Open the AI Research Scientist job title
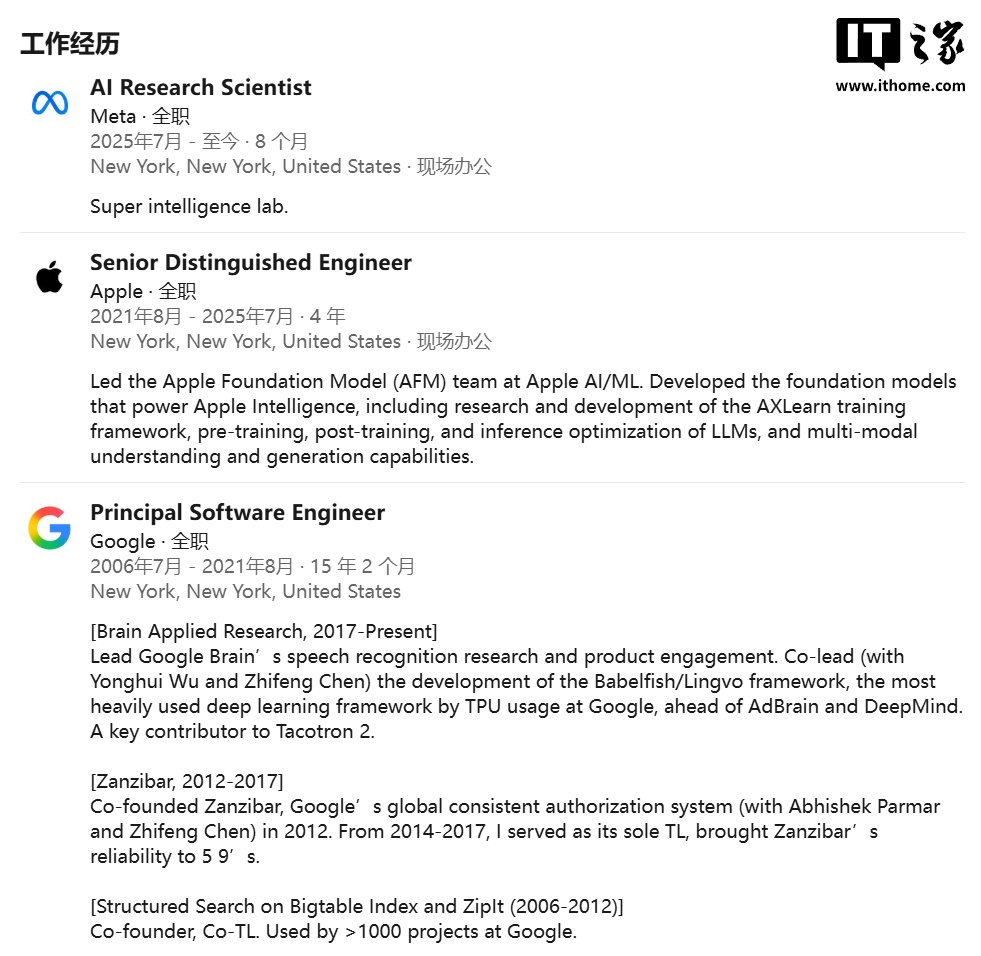 (x=201, y=88)
